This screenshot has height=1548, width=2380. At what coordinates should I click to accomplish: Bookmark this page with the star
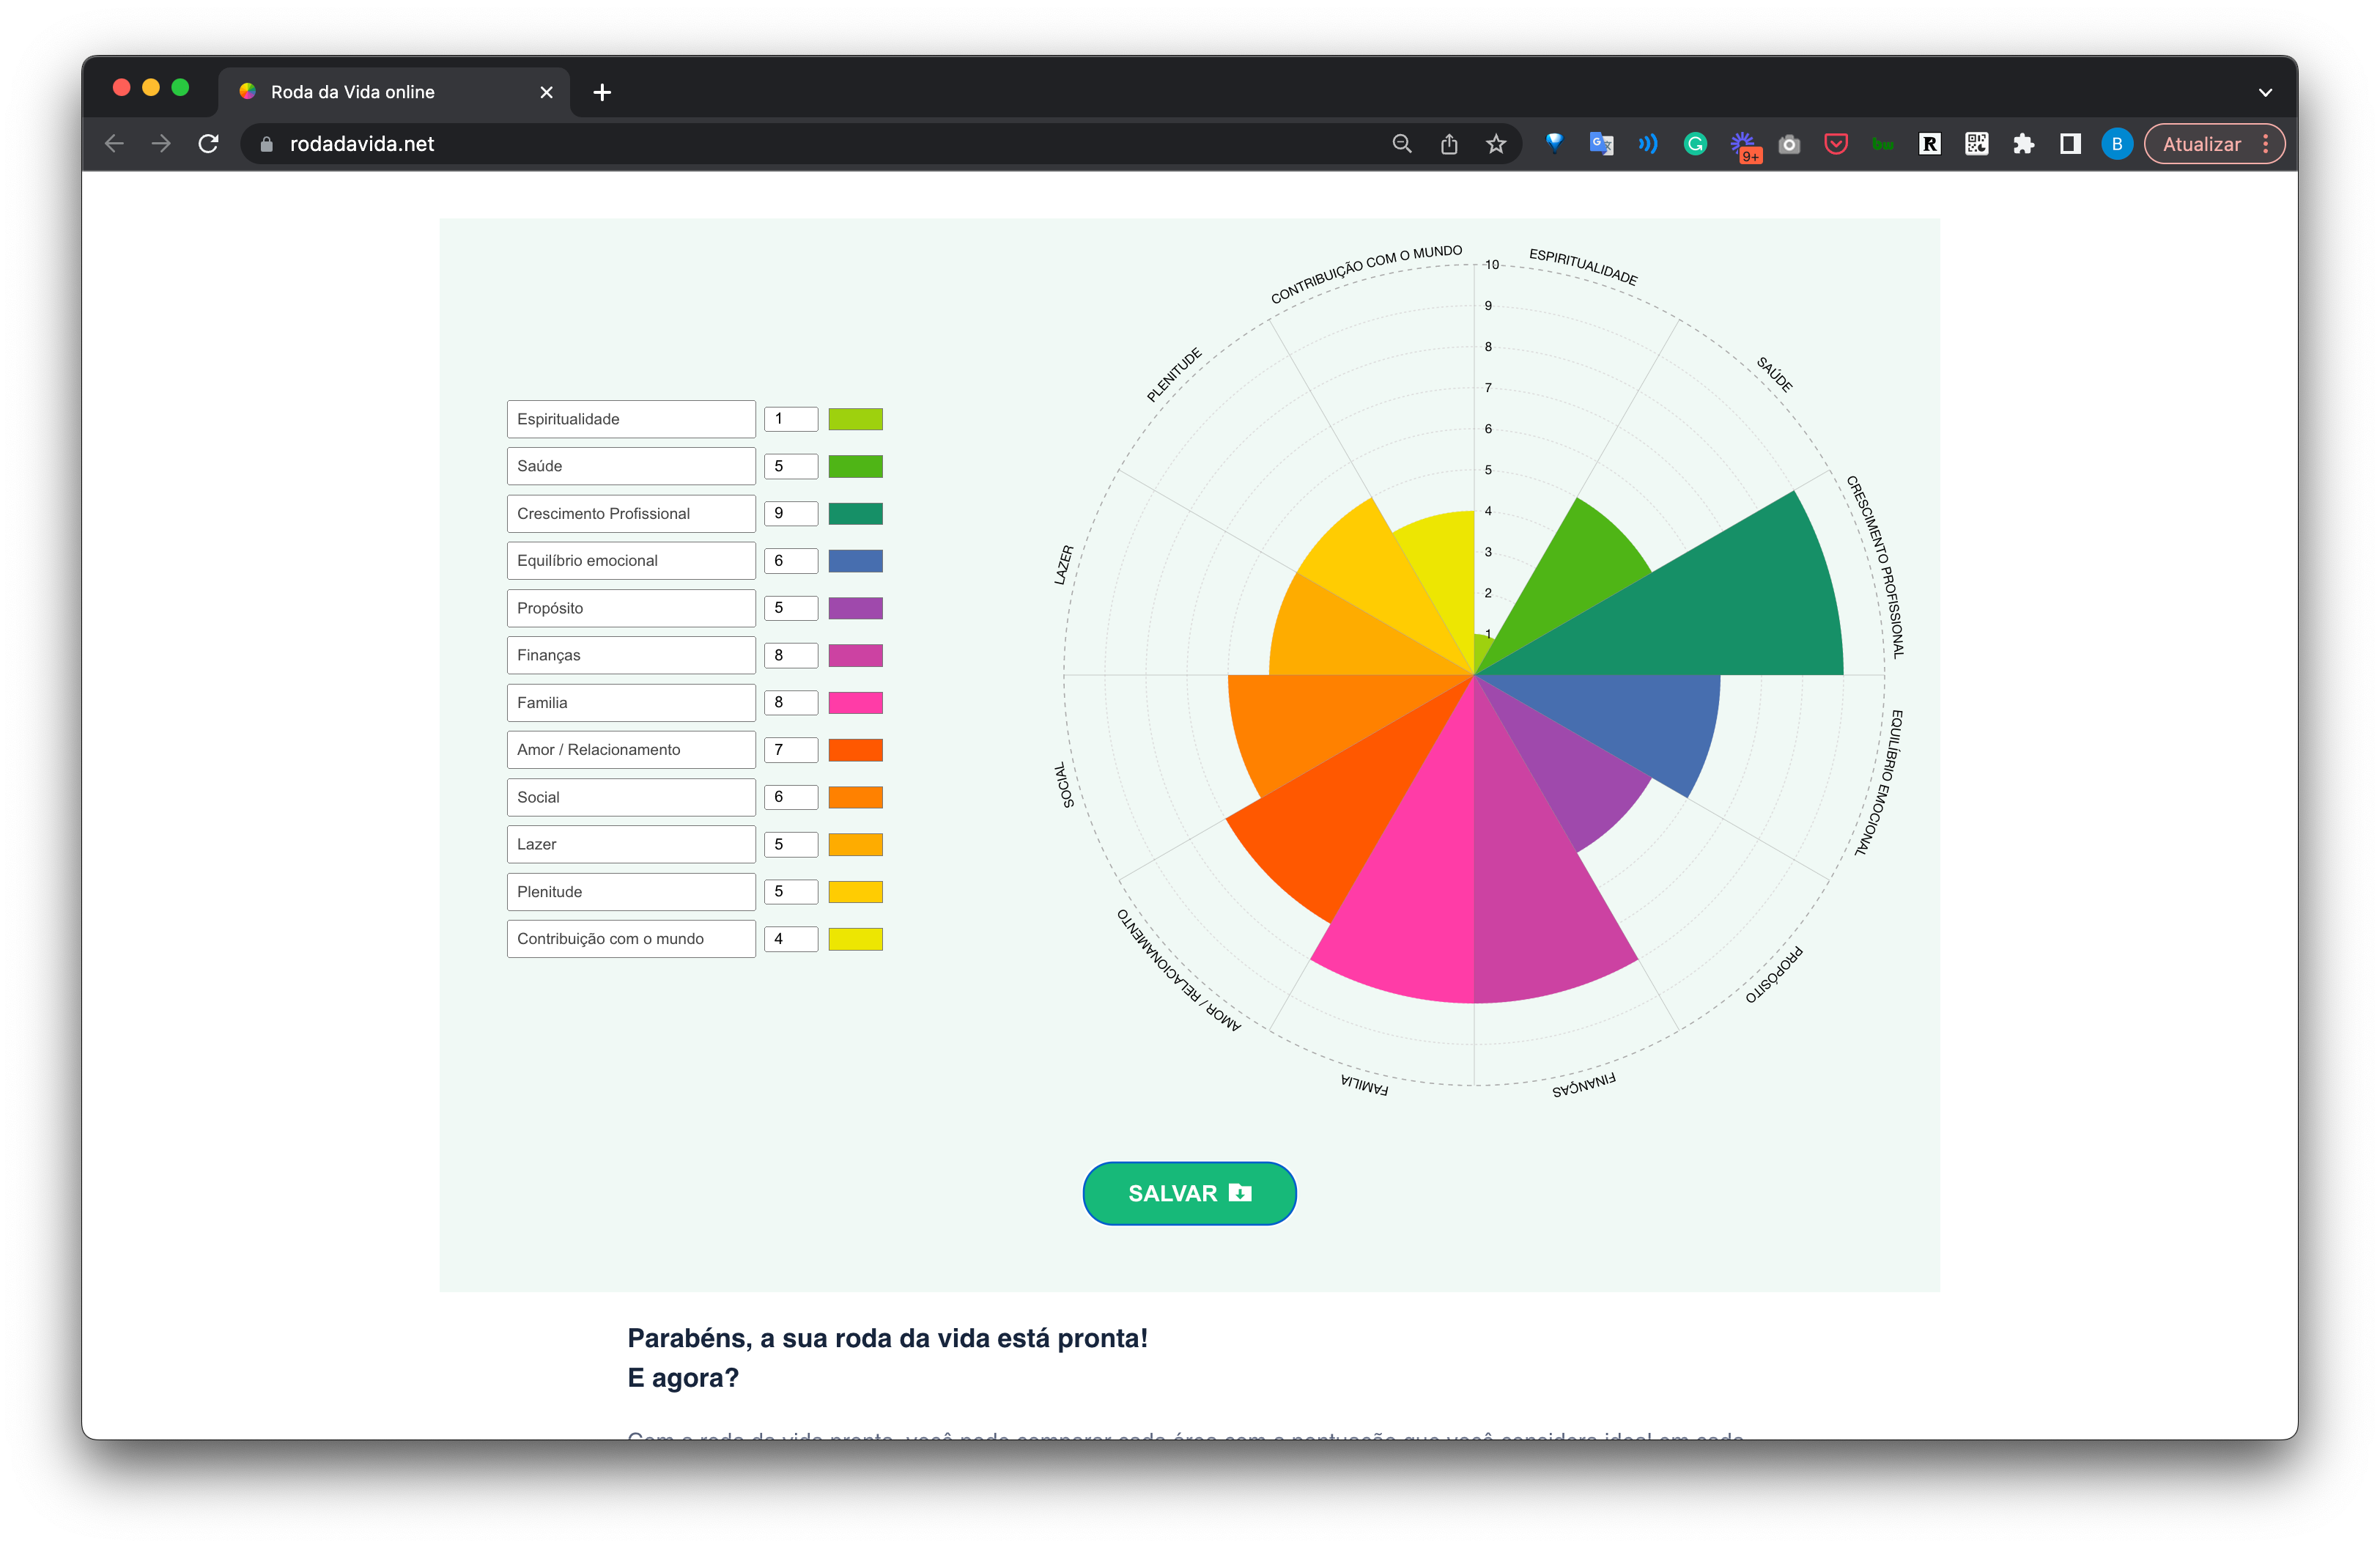(1496, 144)
